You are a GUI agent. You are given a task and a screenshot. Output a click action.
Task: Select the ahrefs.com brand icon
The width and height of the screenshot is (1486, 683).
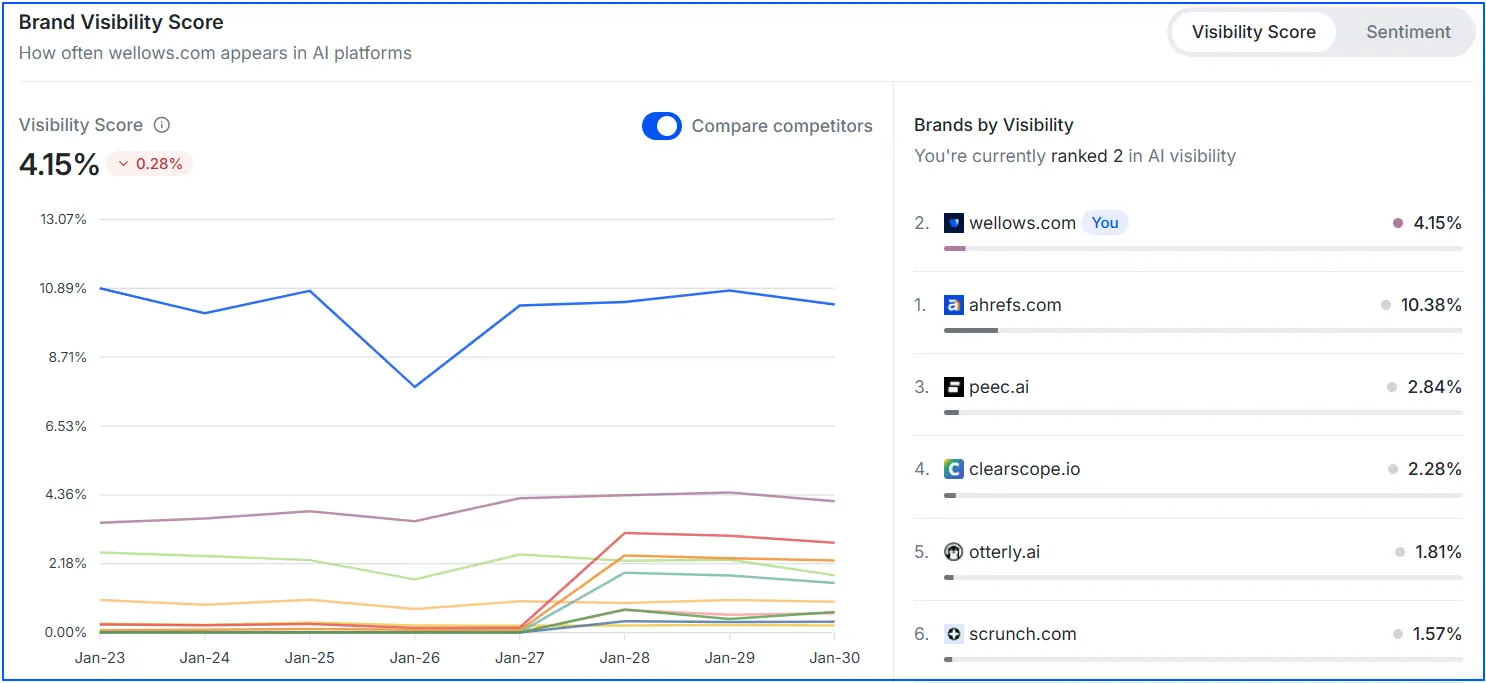click(x=953, y=304)
